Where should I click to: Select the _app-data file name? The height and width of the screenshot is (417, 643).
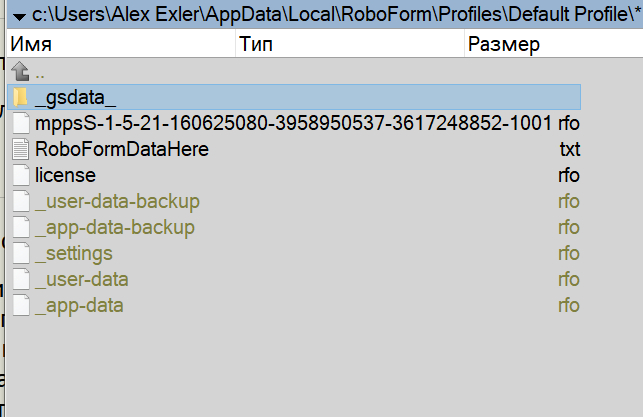click(x=79, y=305)
